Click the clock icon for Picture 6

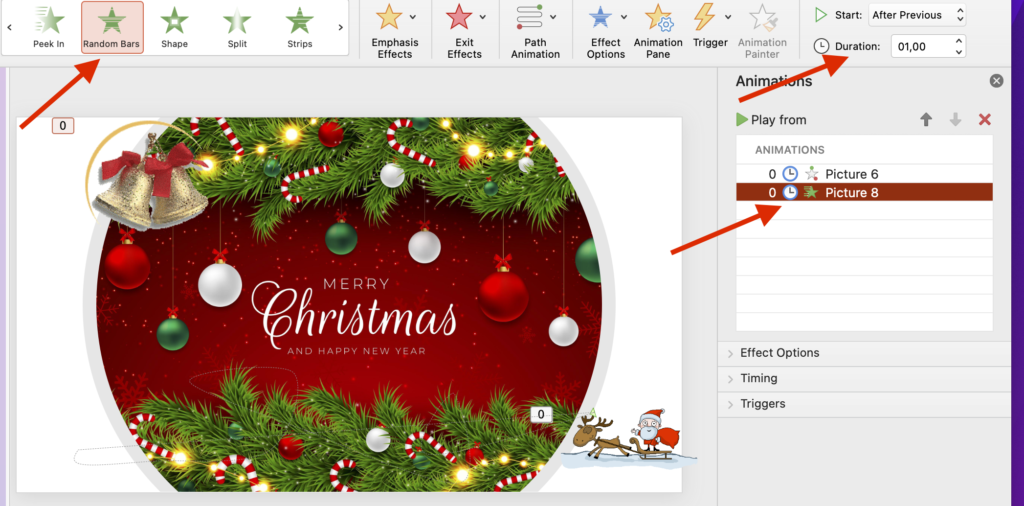pos(790,174)
